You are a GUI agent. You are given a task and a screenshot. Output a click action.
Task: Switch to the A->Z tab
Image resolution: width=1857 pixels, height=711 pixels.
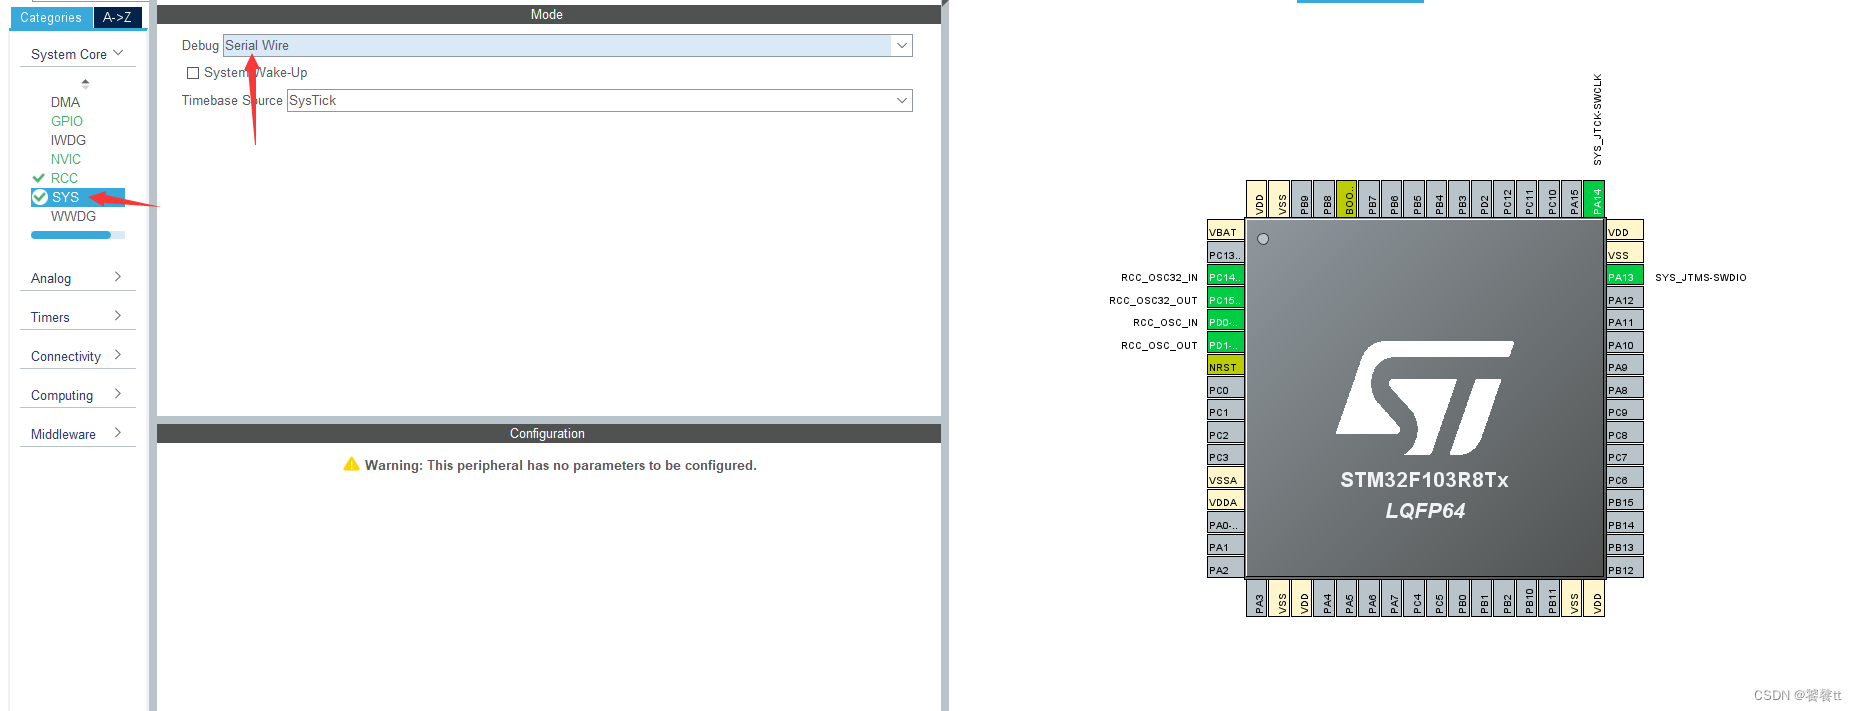point(118,17)
